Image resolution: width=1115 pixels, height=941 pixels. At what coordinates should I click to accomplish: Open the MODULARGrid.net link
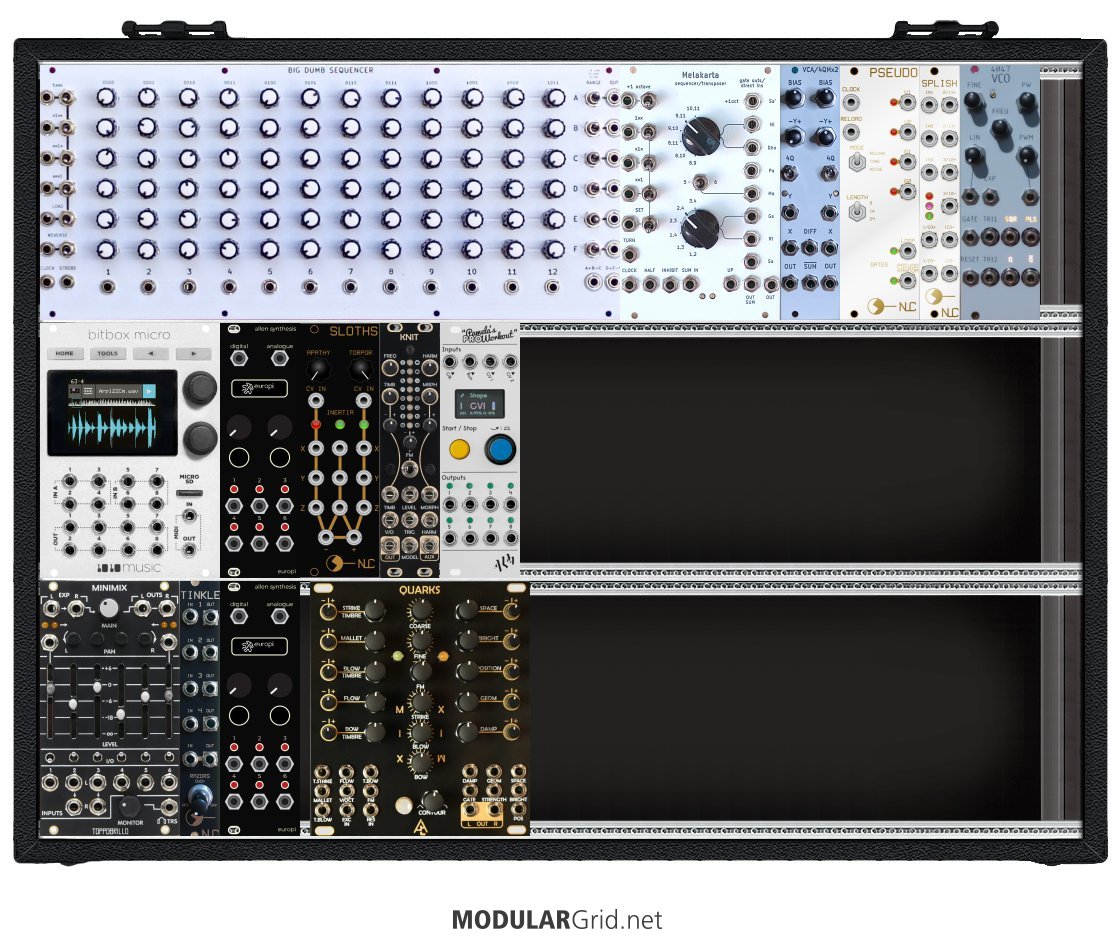[x=557, y=920]
